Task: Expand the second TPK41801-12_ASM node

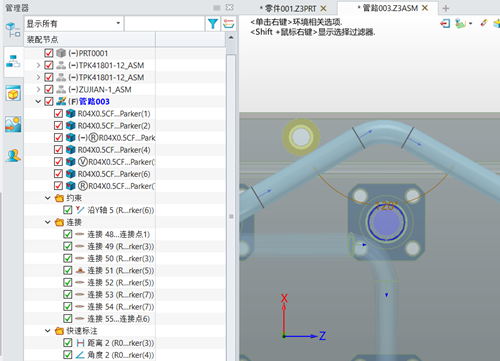Action: (x=38, y=77)
